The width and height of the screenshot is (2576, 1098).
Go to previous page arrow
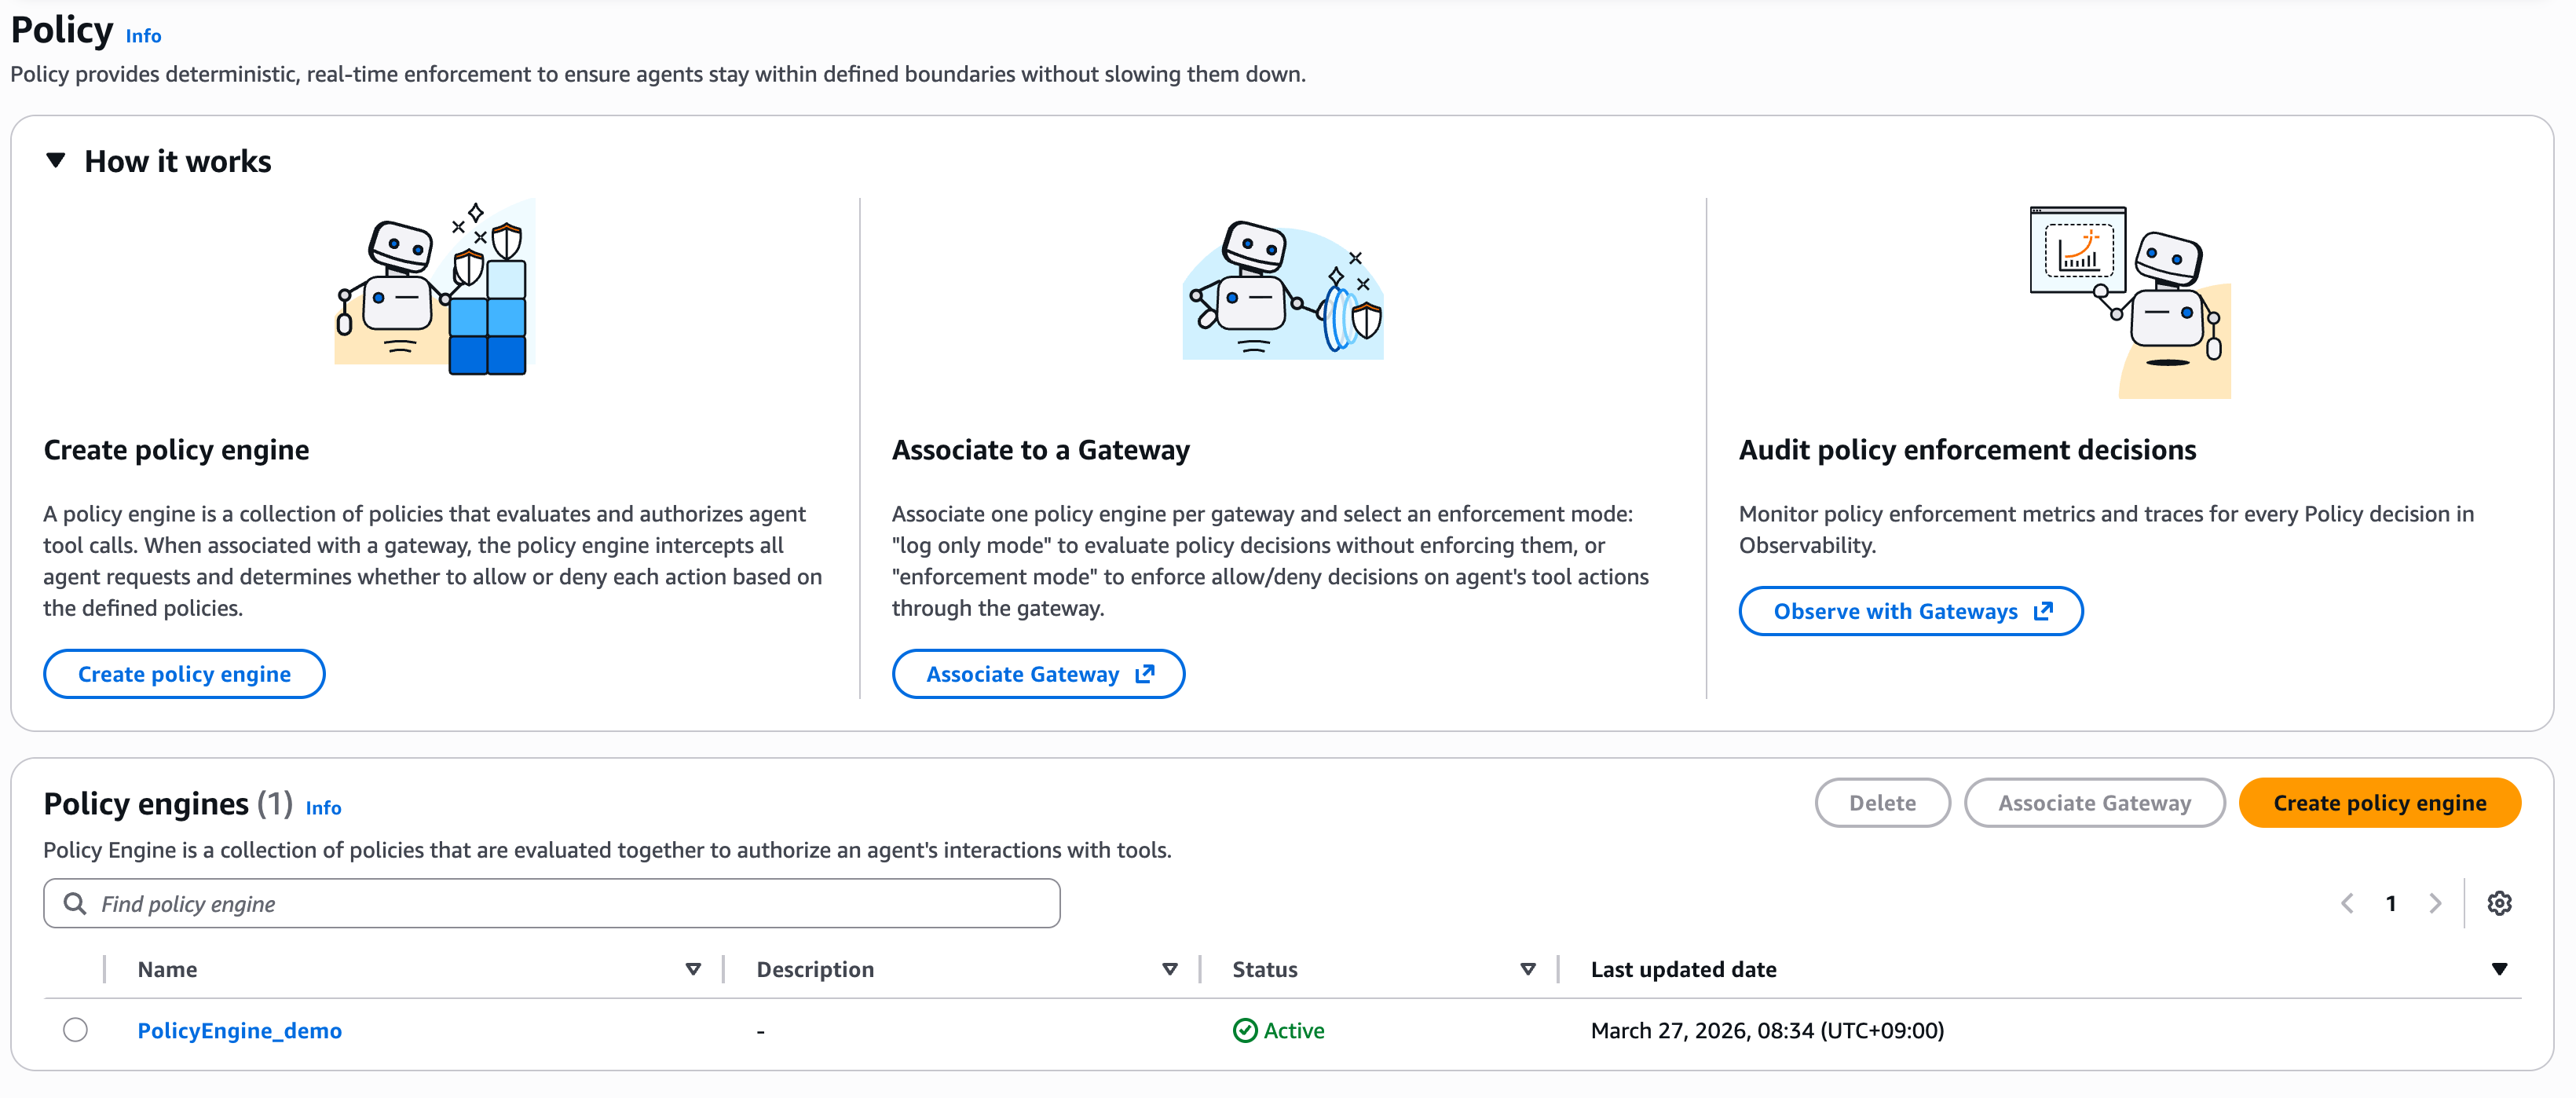click(x=2347, y=904)
